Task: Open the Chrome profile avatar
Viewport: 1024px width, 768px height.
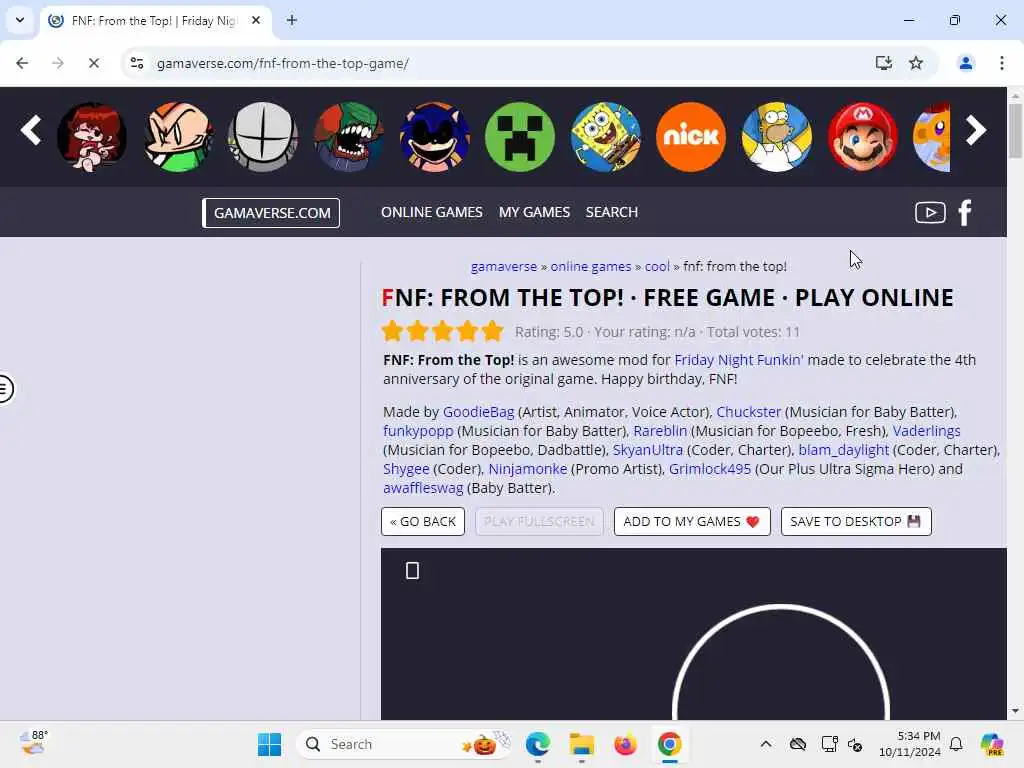Action: [965, 63]
